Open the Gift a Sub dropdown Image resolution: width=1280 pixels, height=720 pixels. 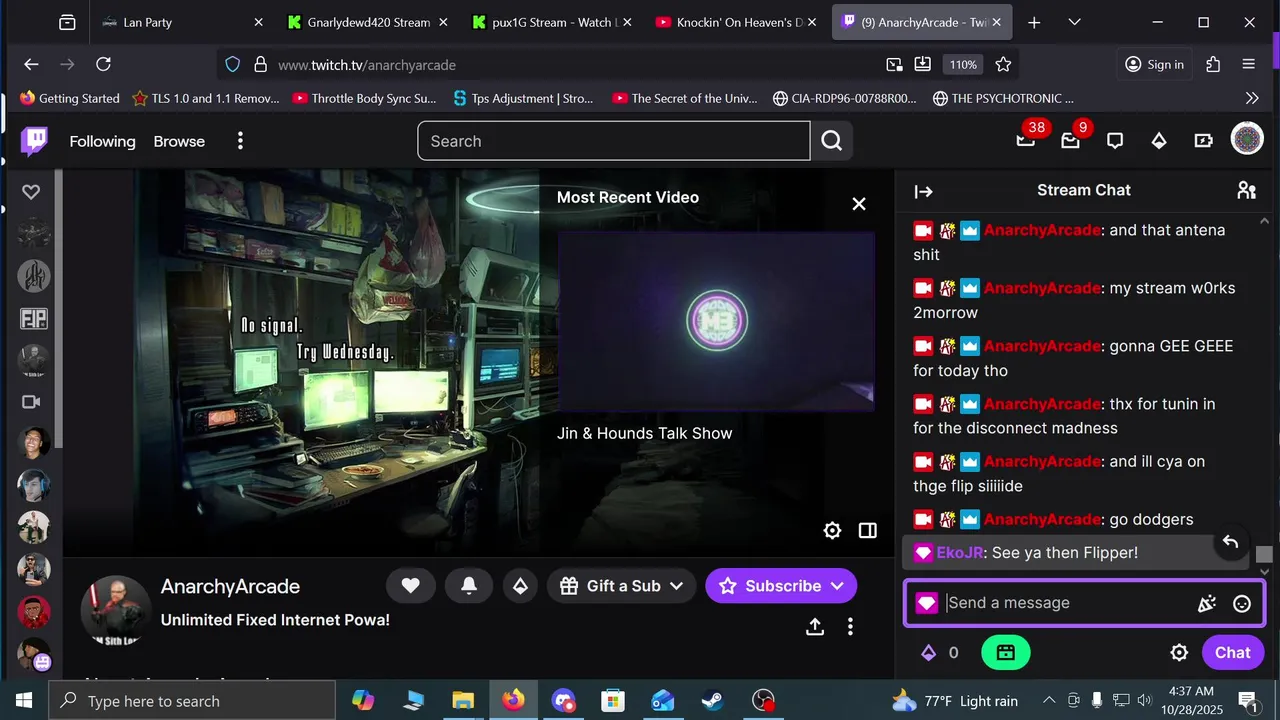(x=622, y=586)
